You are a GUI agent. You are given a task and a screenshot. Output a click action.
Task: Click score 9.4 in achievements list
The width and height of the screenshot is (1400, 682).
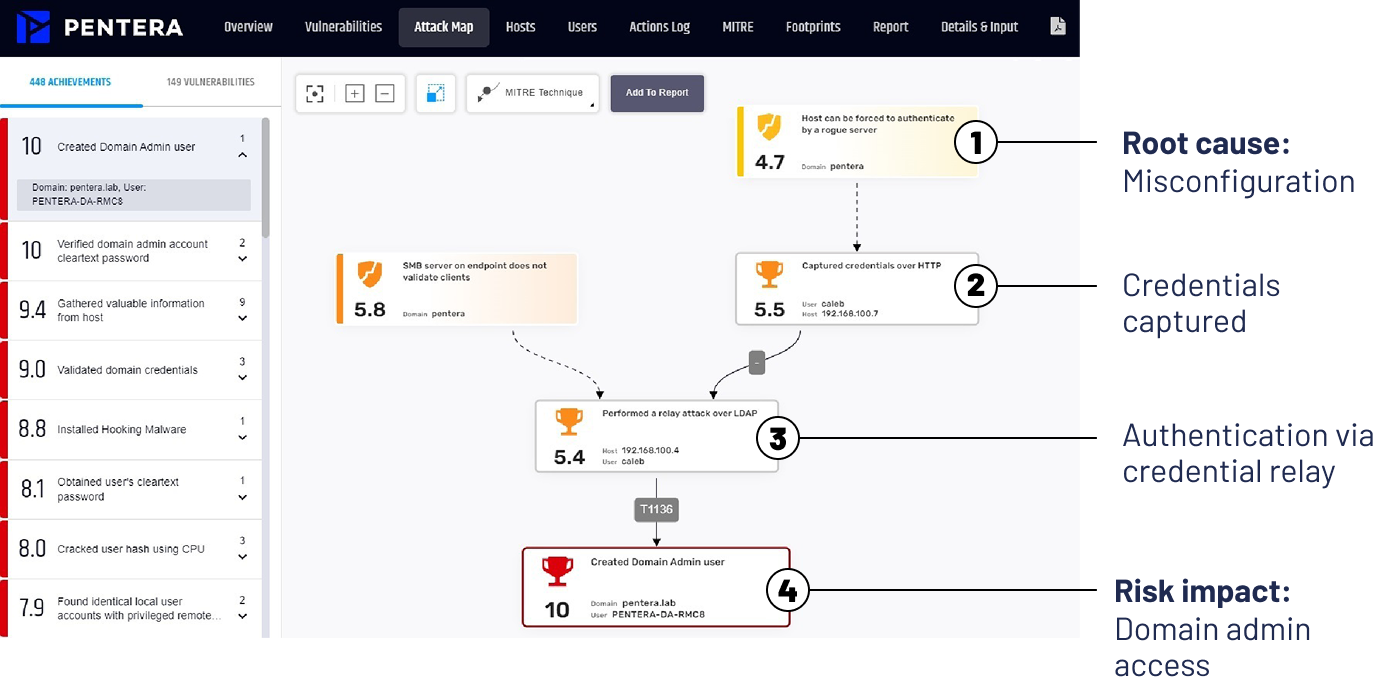click(32, 310)
